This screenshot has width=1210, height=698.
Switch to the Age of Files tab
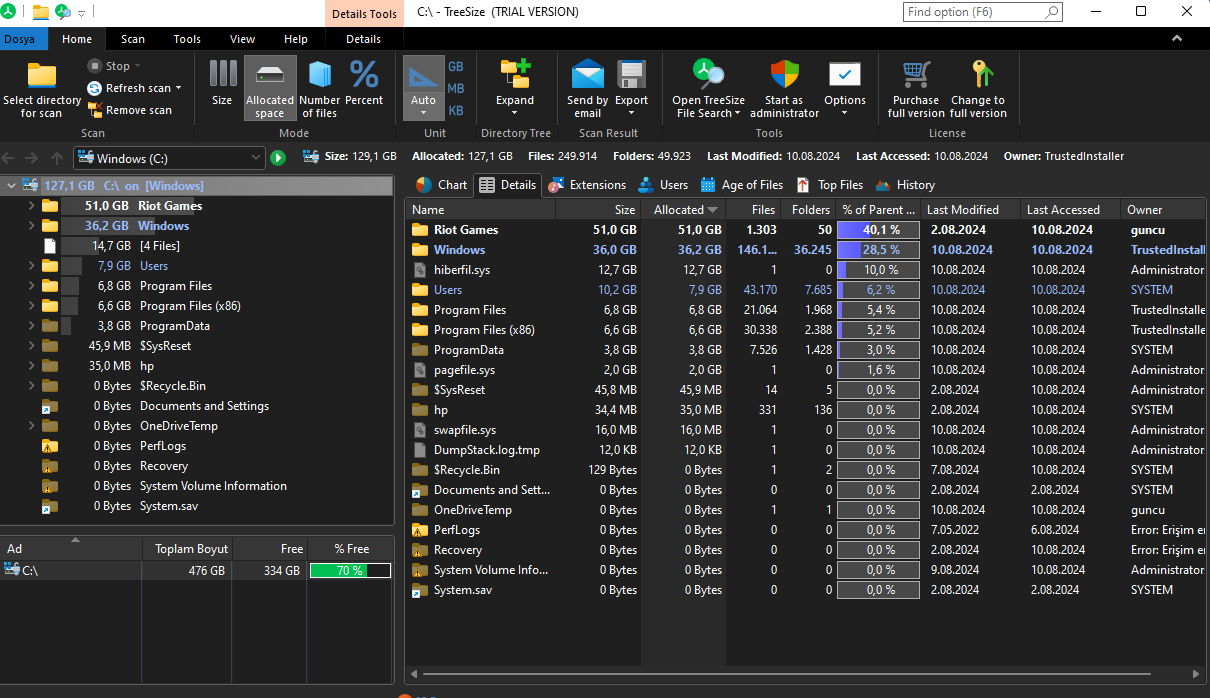tap(742, 185)
